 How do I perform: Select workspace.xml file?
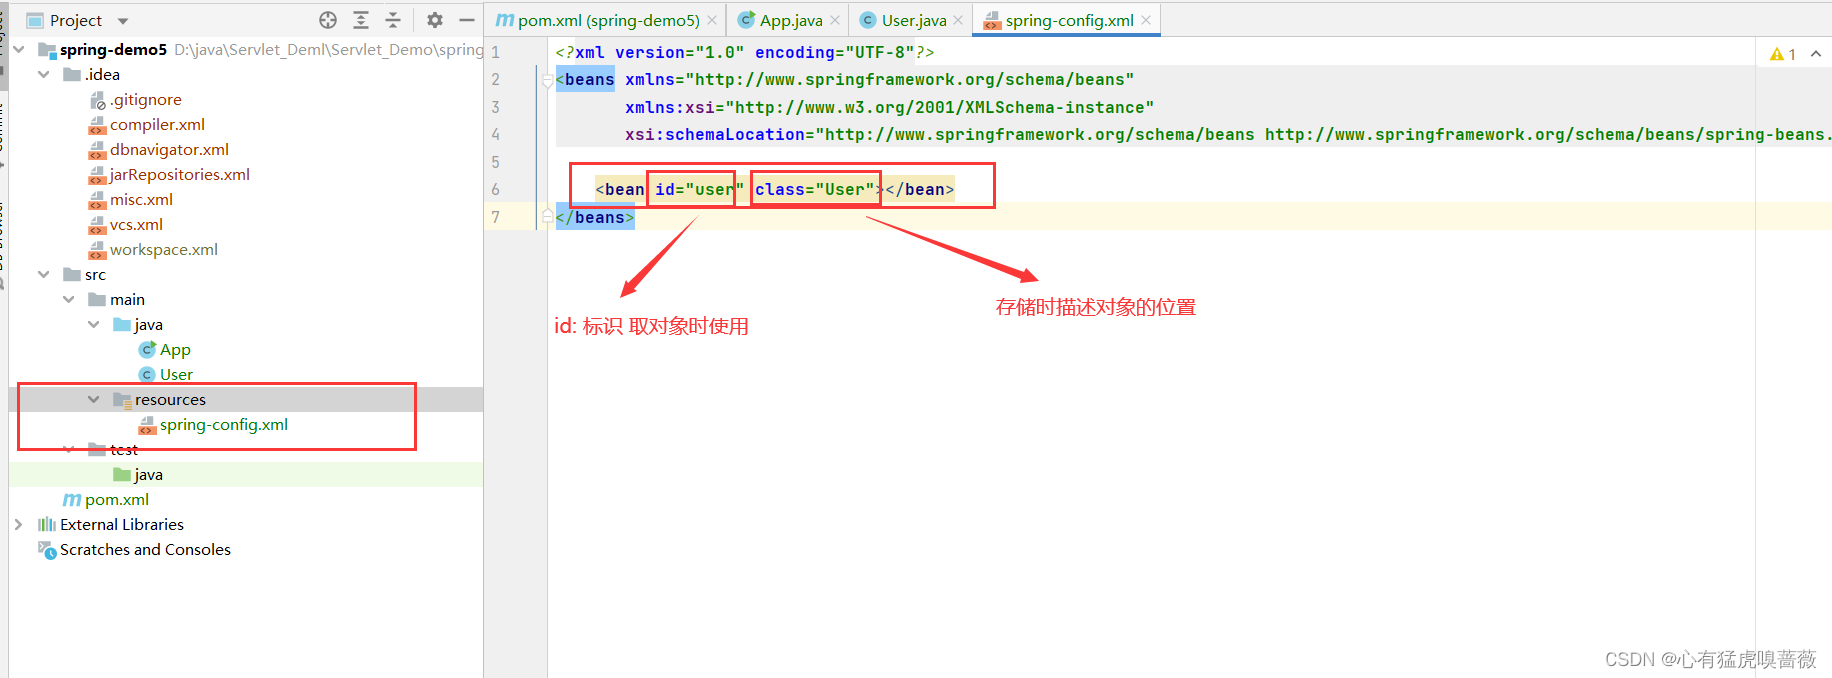(164, 249)
